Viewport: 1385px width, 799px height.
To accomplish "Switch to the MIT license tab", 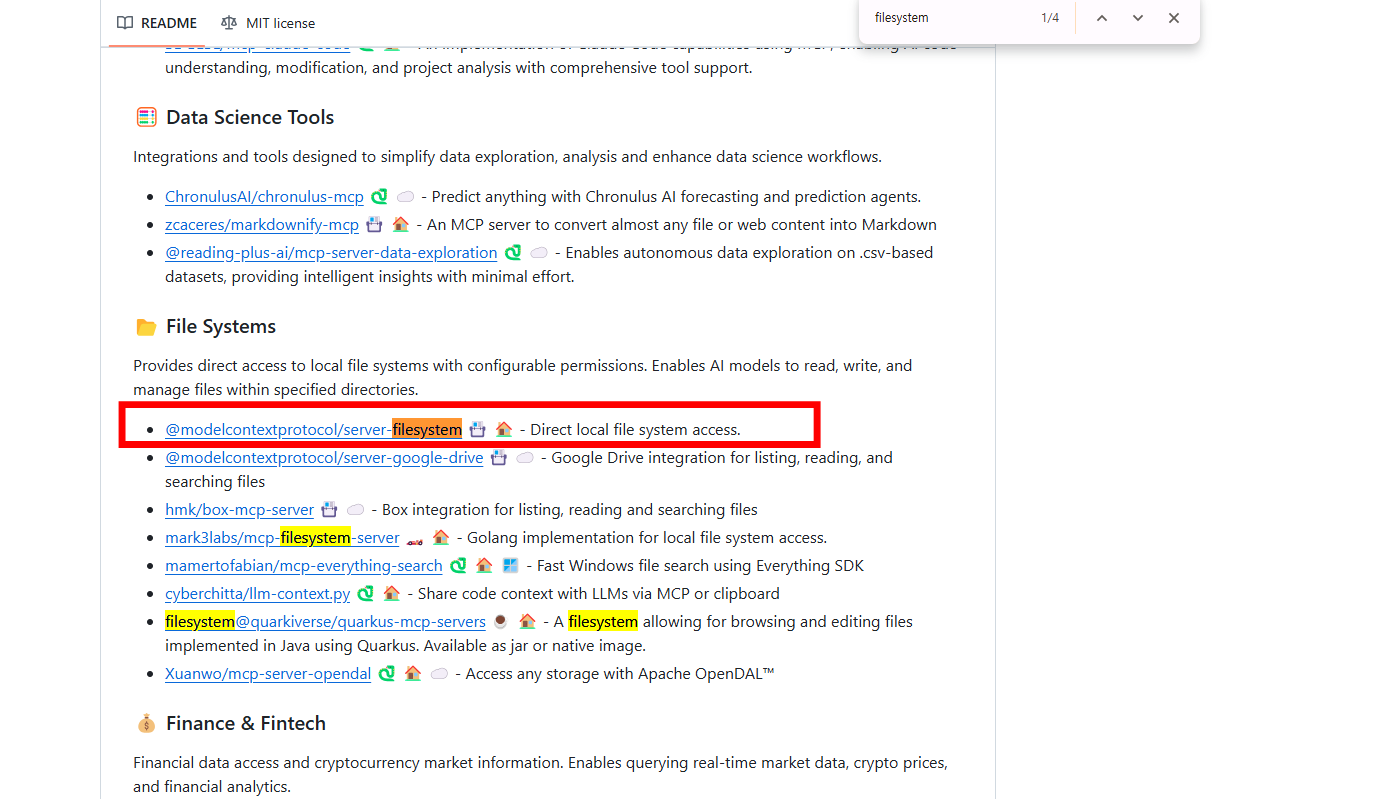I will click(x=268, y=22).
